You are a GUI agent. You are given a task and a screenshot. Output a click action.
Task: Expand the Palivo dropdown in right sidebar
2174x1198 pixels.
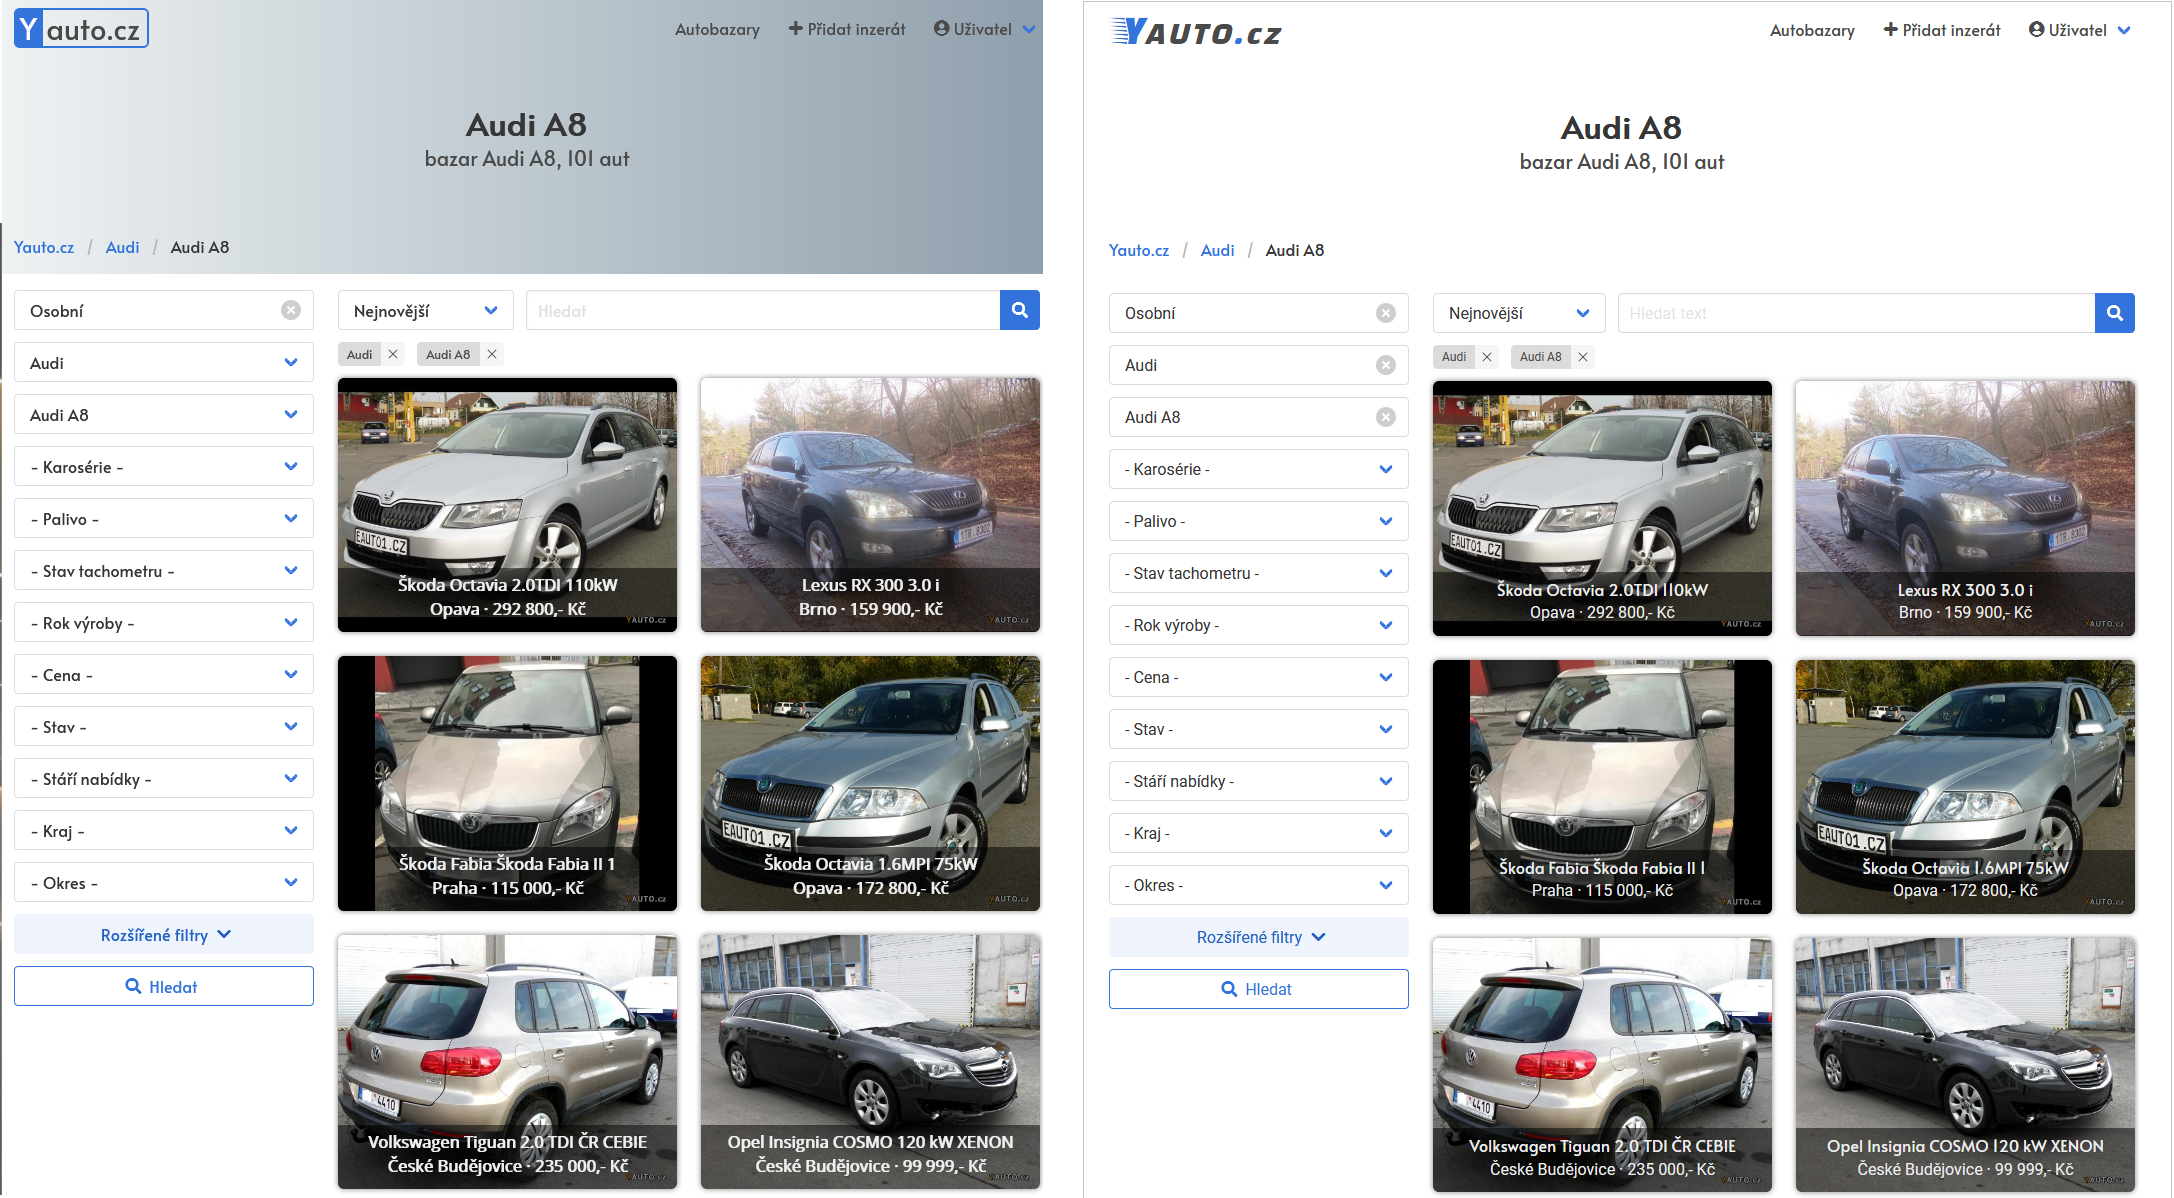click(x=1258, y=521)
